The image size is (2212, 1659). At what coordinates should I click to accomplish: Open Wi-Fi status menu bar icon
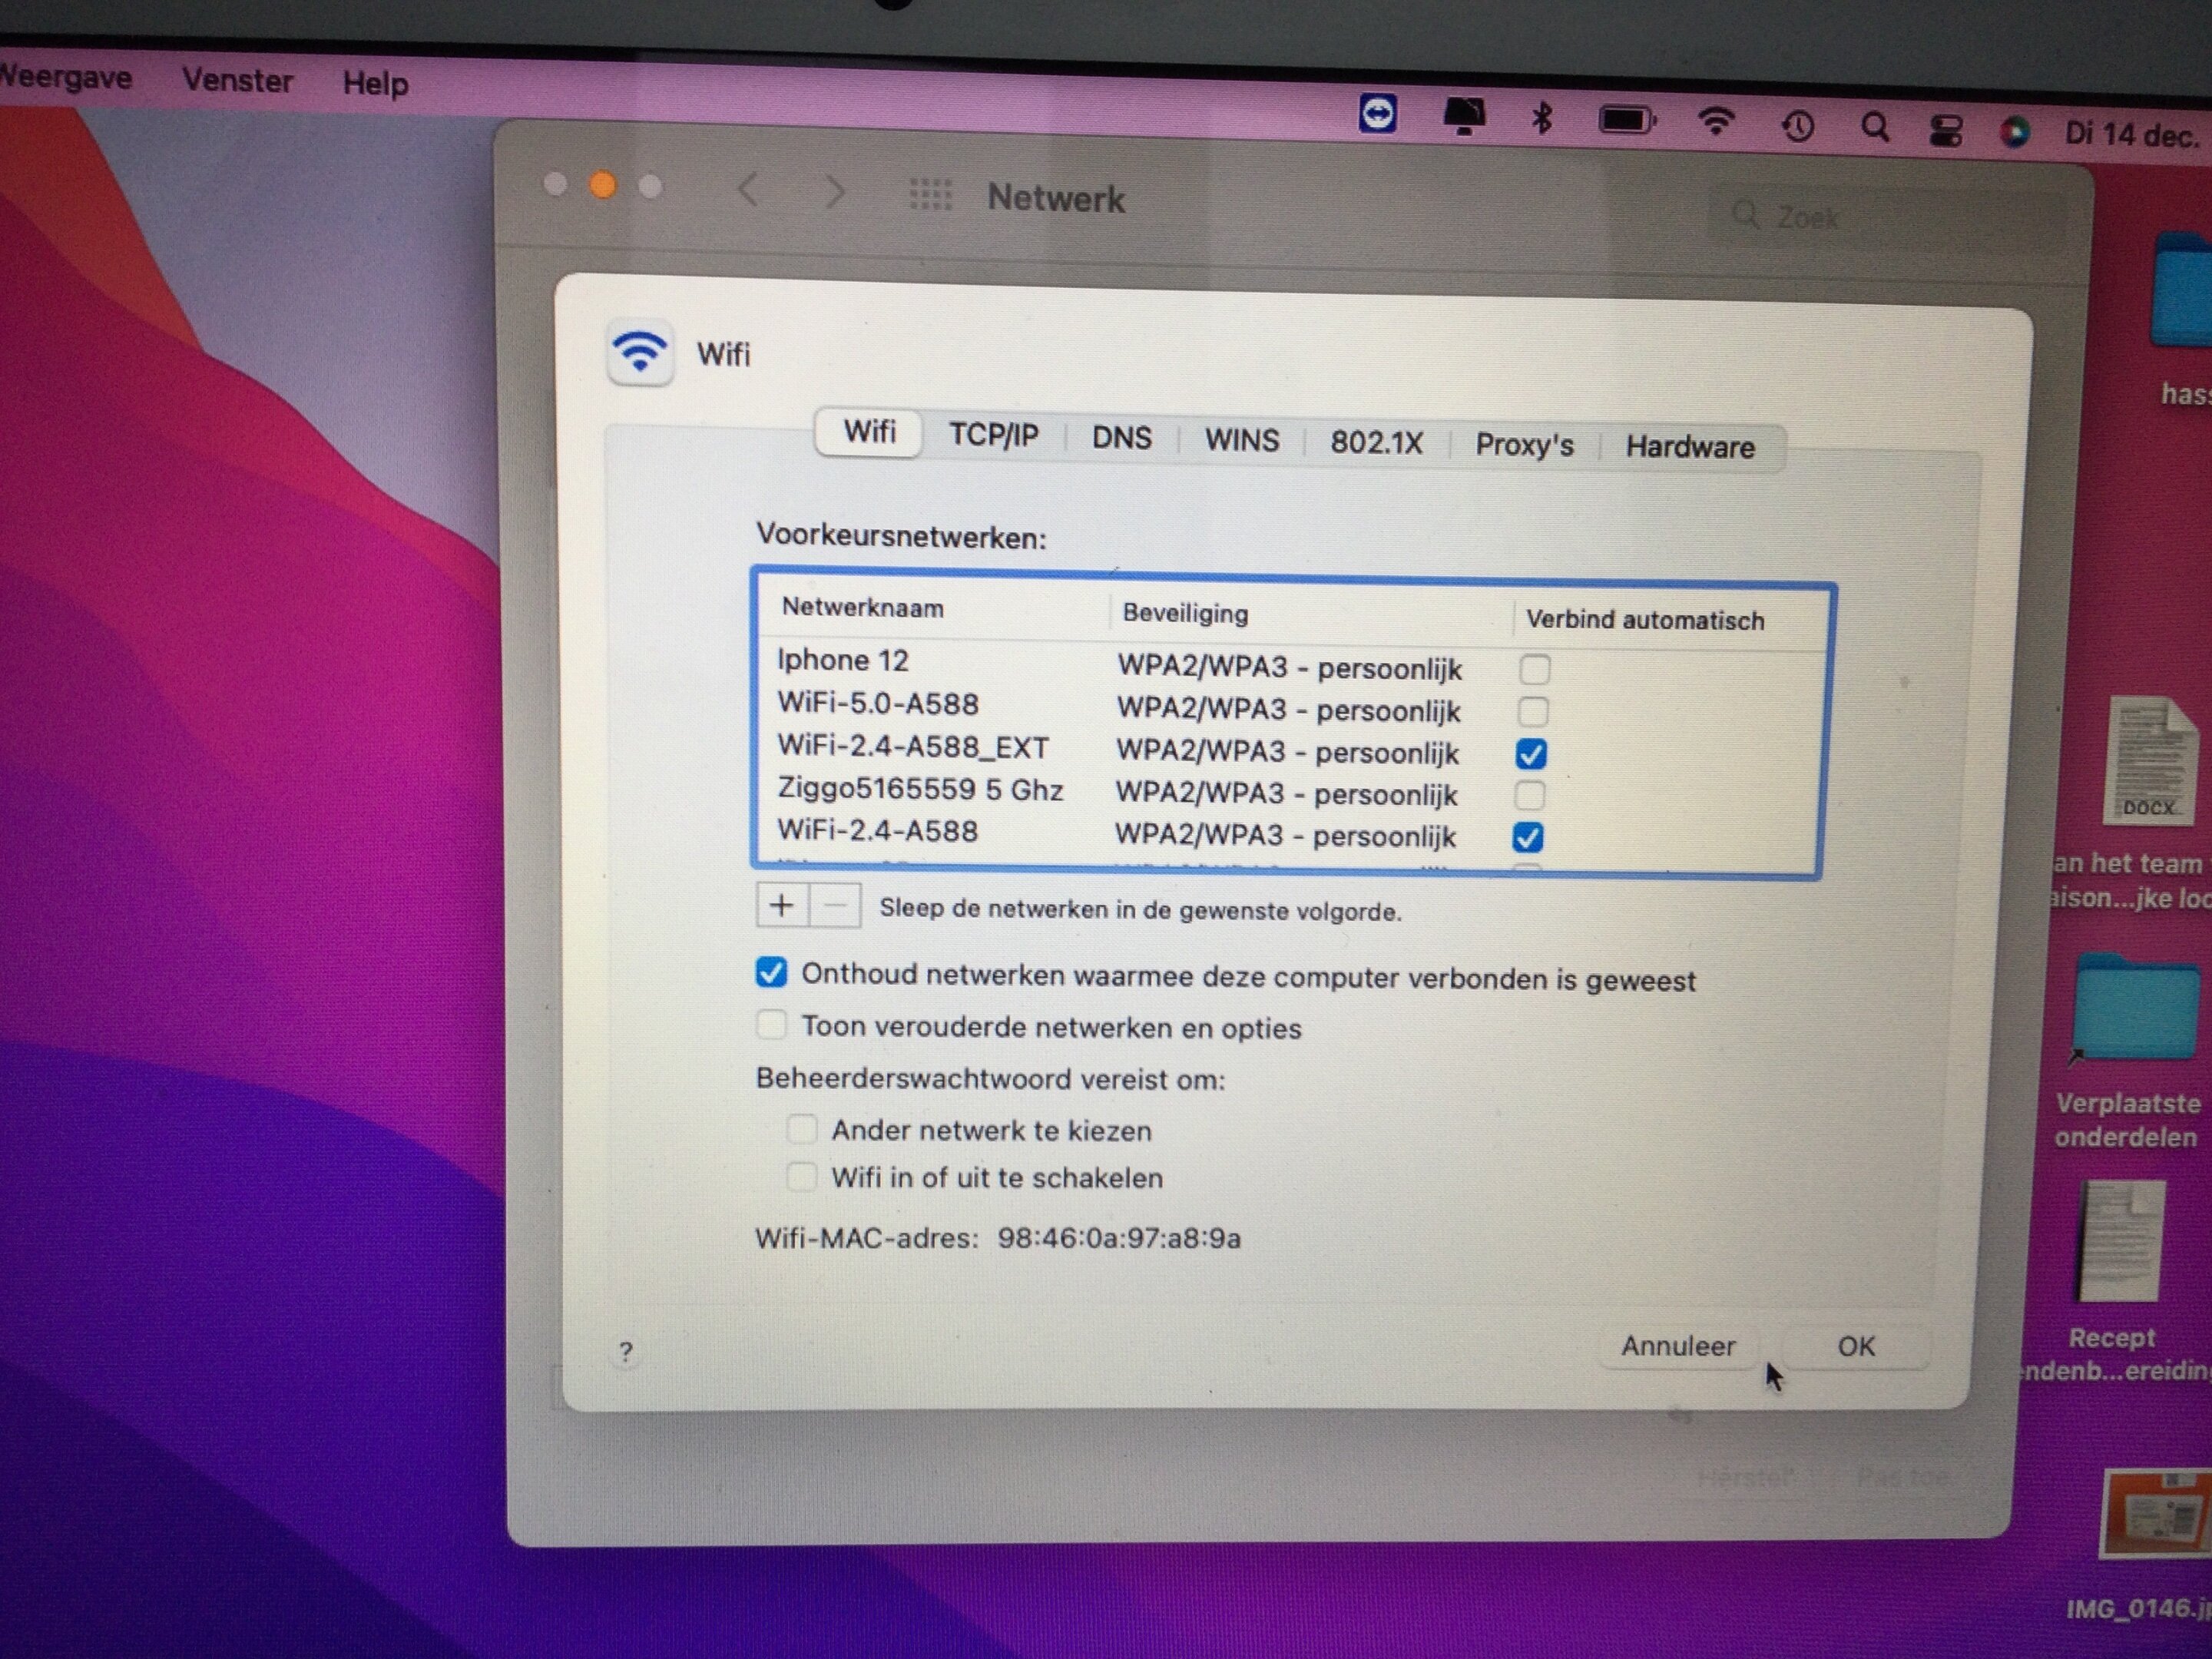(x=1716, y=122)
